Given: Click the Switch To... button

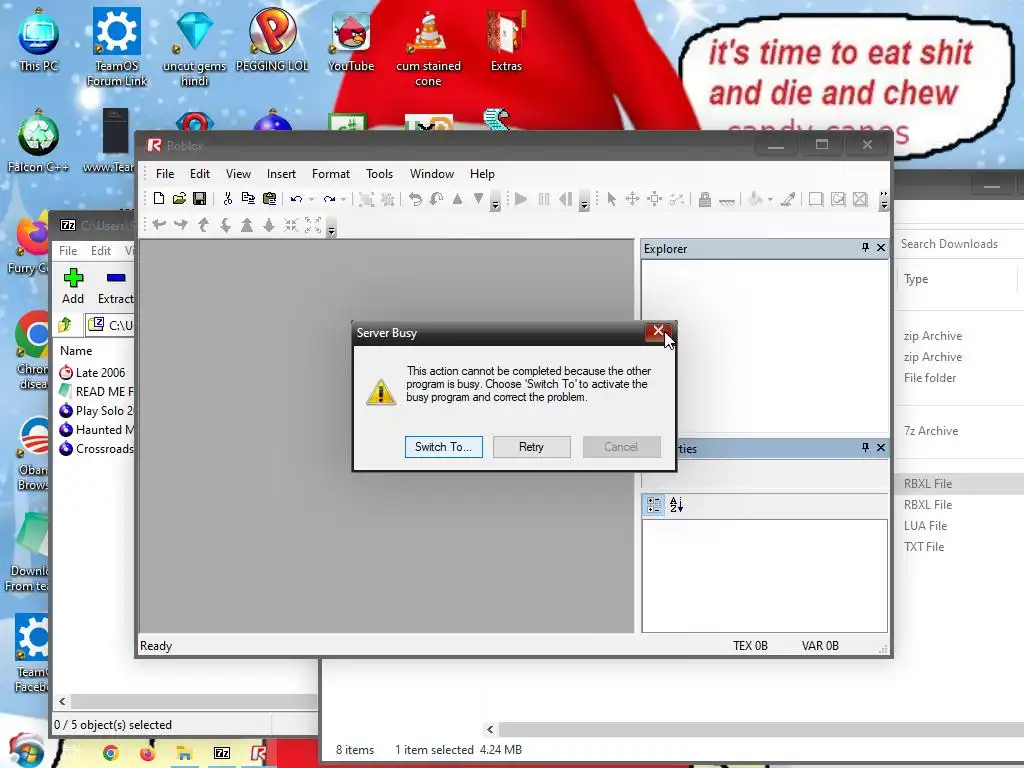Looking at the screenshot, I should tap(443, 447).
